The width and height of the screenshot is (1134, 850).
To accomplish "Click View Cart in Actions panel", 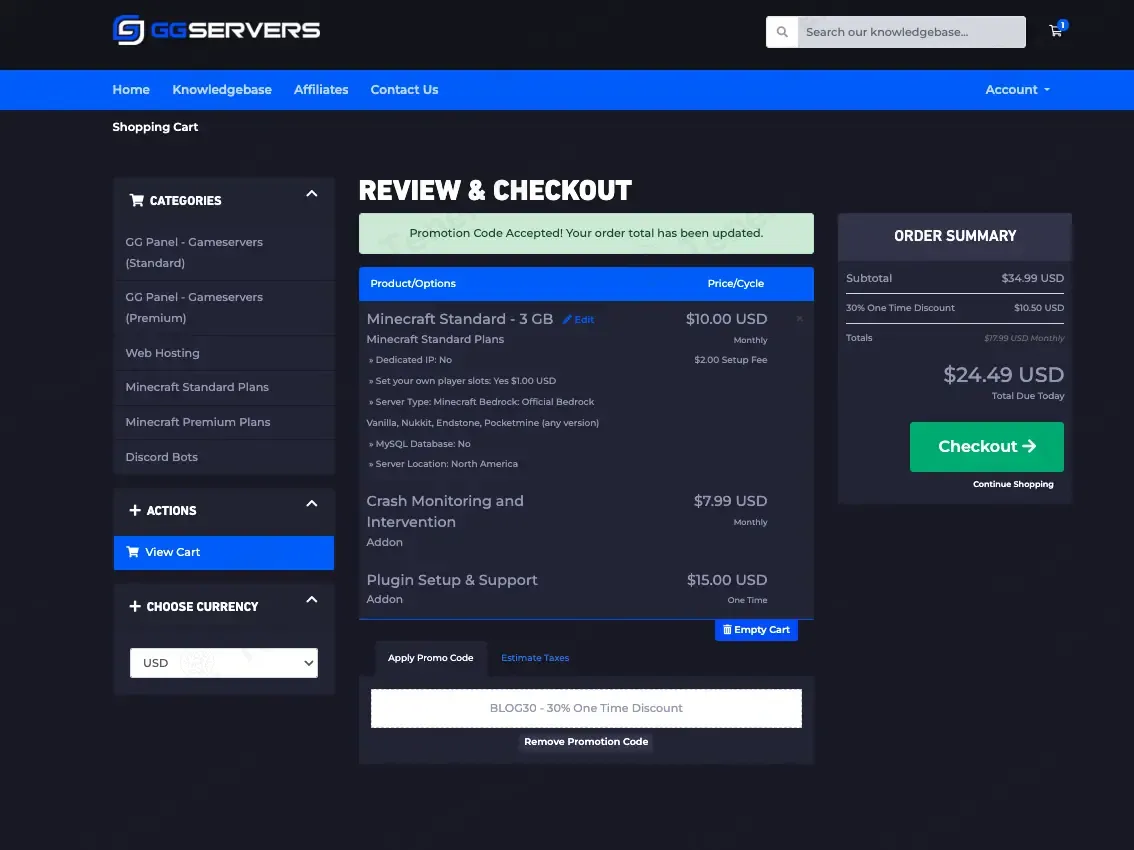I will pyautogui.click(x=224, y=553).
